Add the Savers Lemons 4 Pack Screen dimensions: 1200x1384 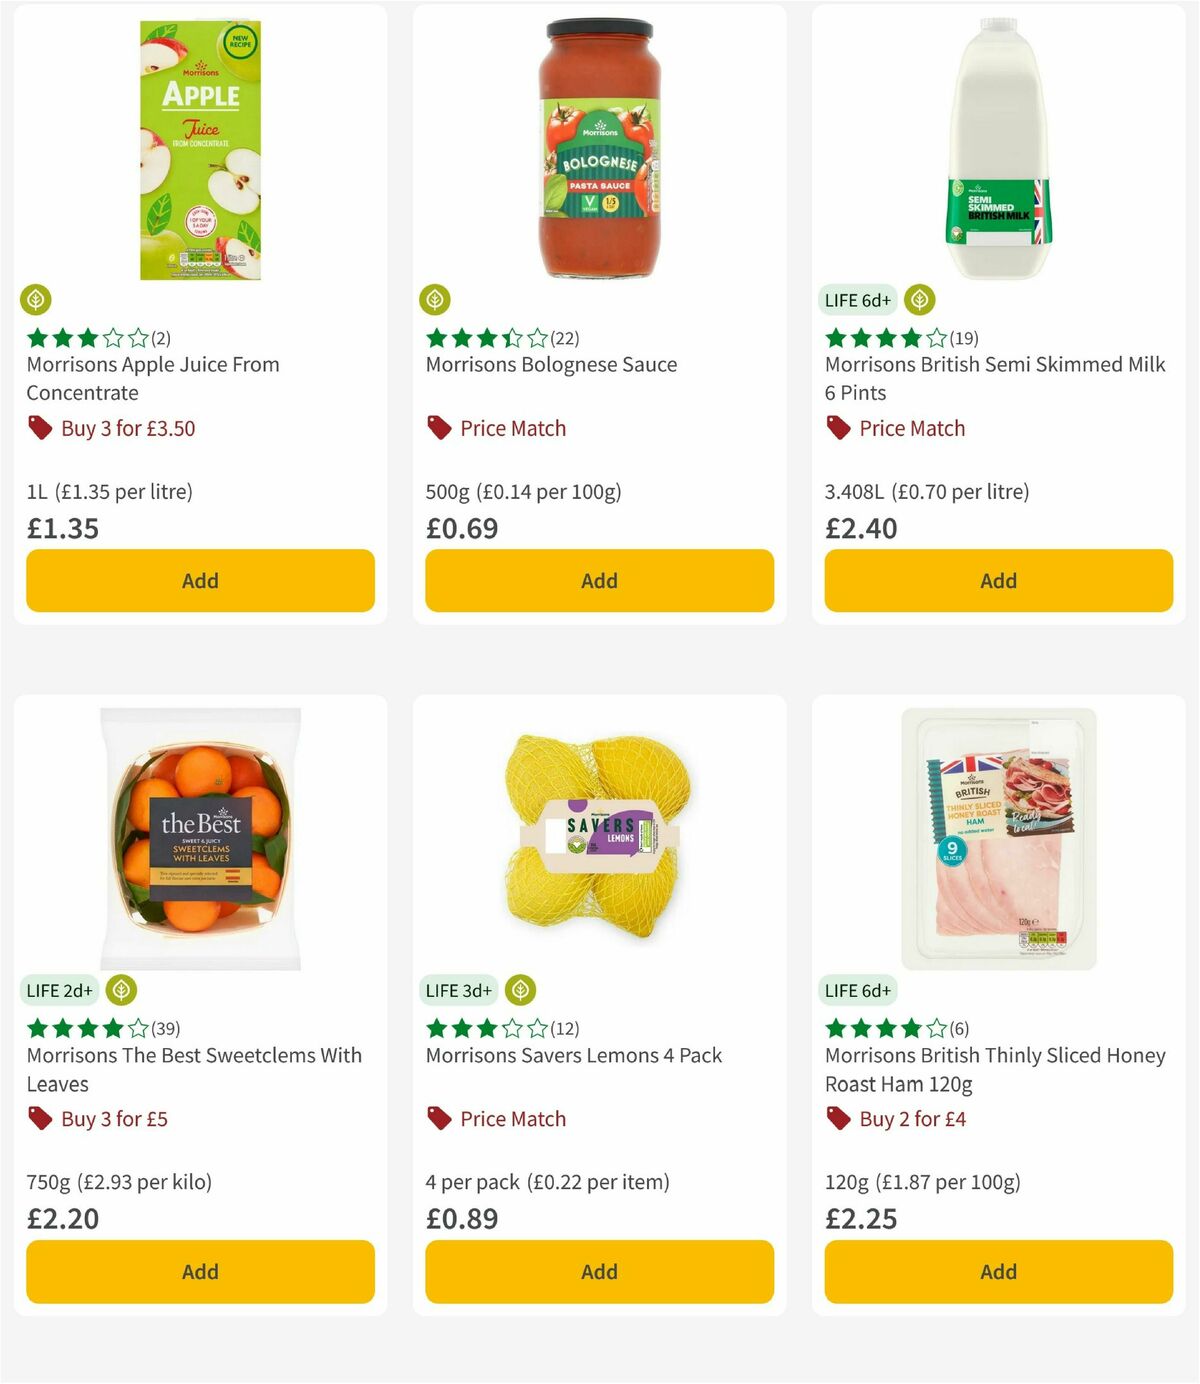598,1271
